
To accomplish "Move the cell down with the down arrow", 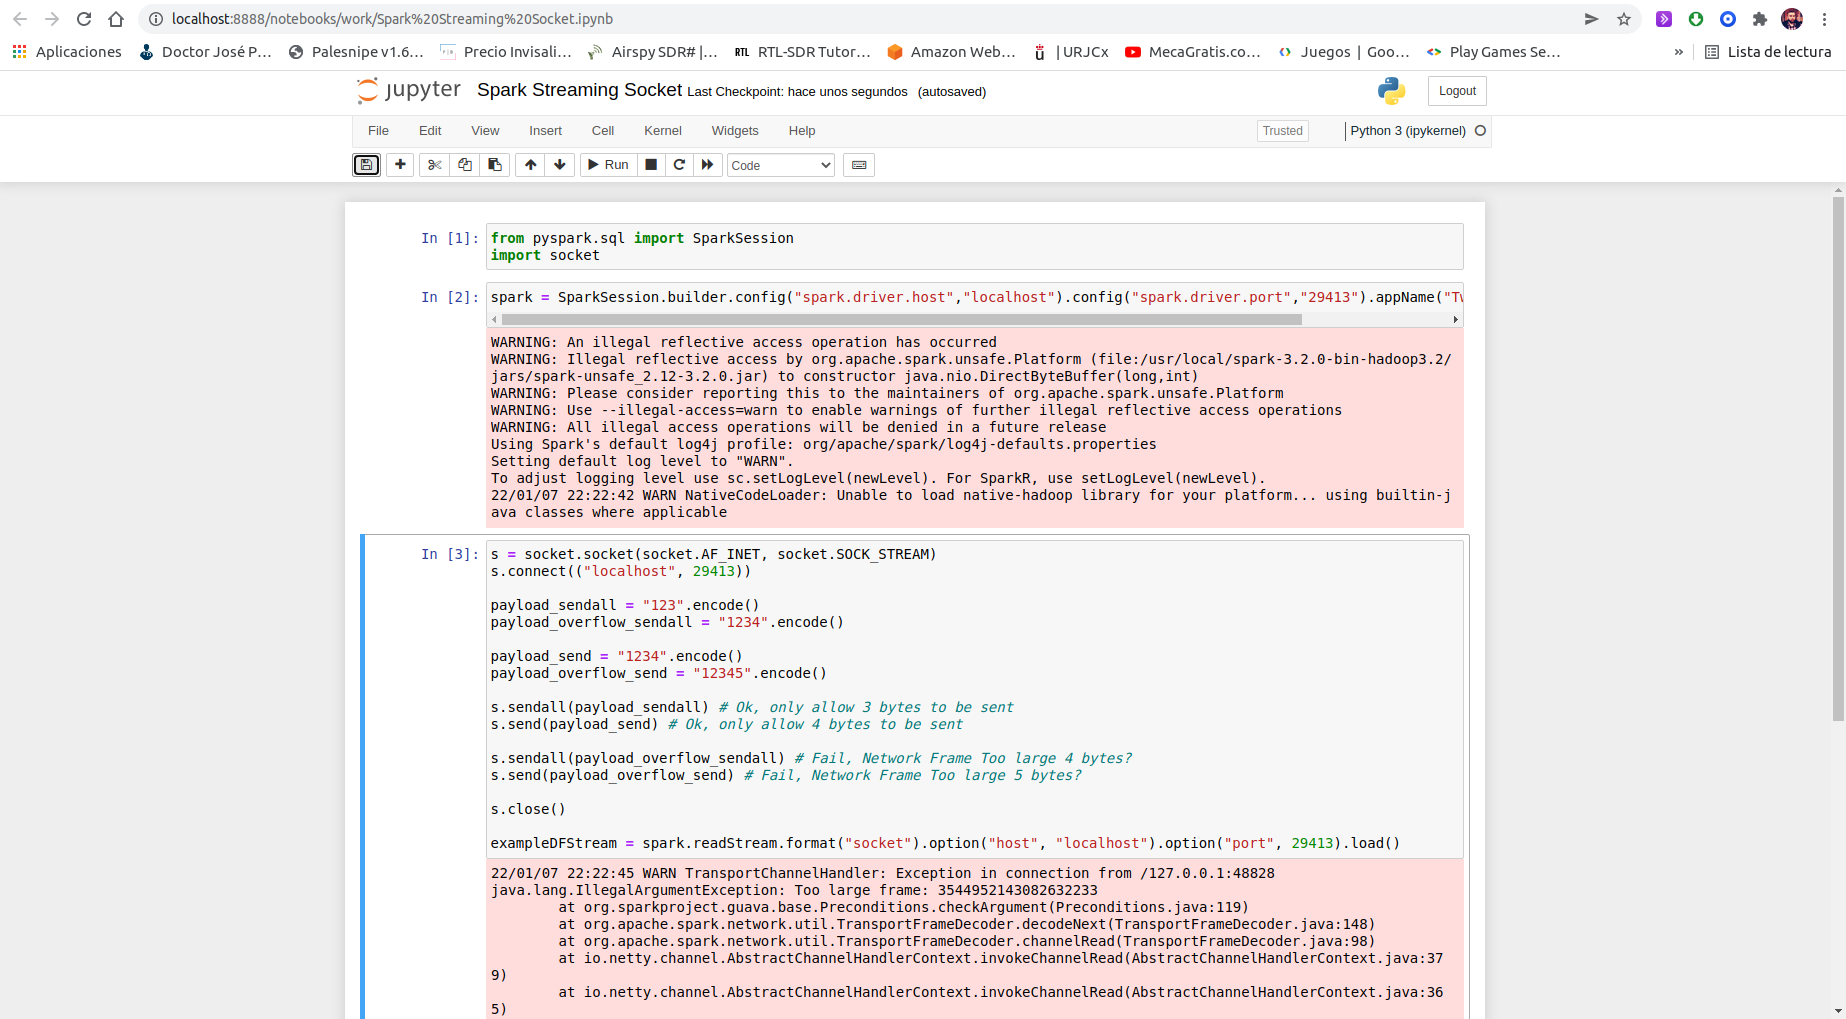I will coord(559,164).
